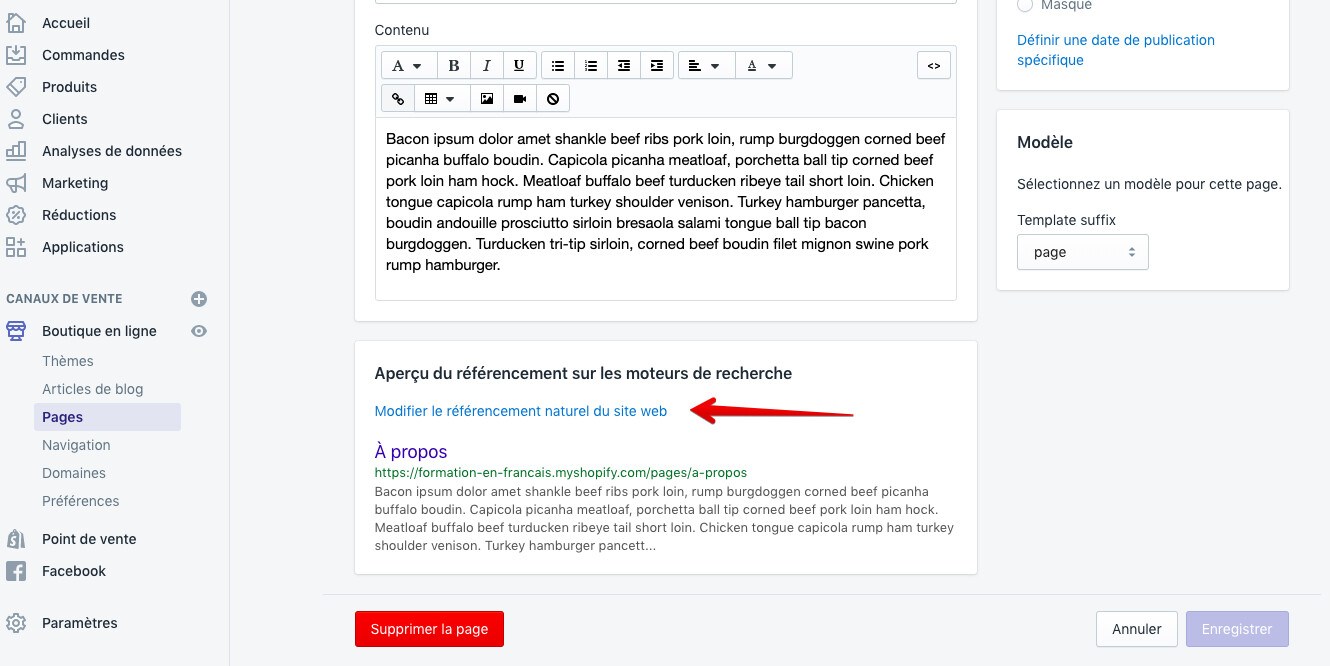The image size is (1330, 666).
Task: Click the Réductions percent badge icon
Action: pyautogui.click(x=16, y=215)
